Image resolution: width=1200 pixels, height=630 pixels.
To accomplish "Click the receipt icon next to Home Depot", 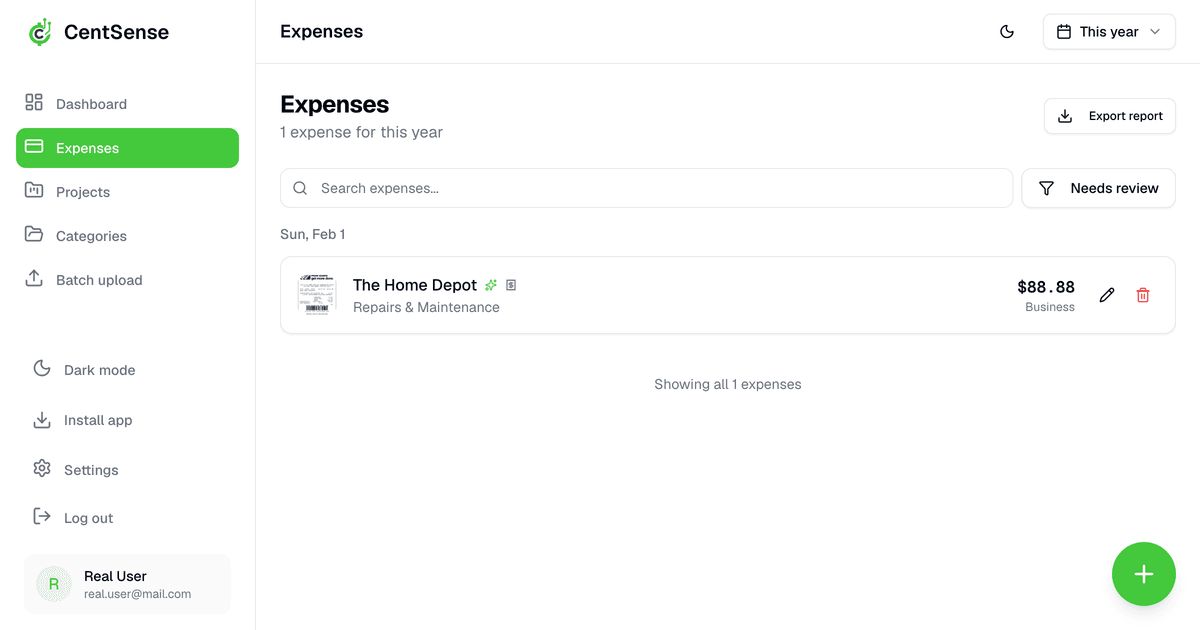I will pos(511,285).
